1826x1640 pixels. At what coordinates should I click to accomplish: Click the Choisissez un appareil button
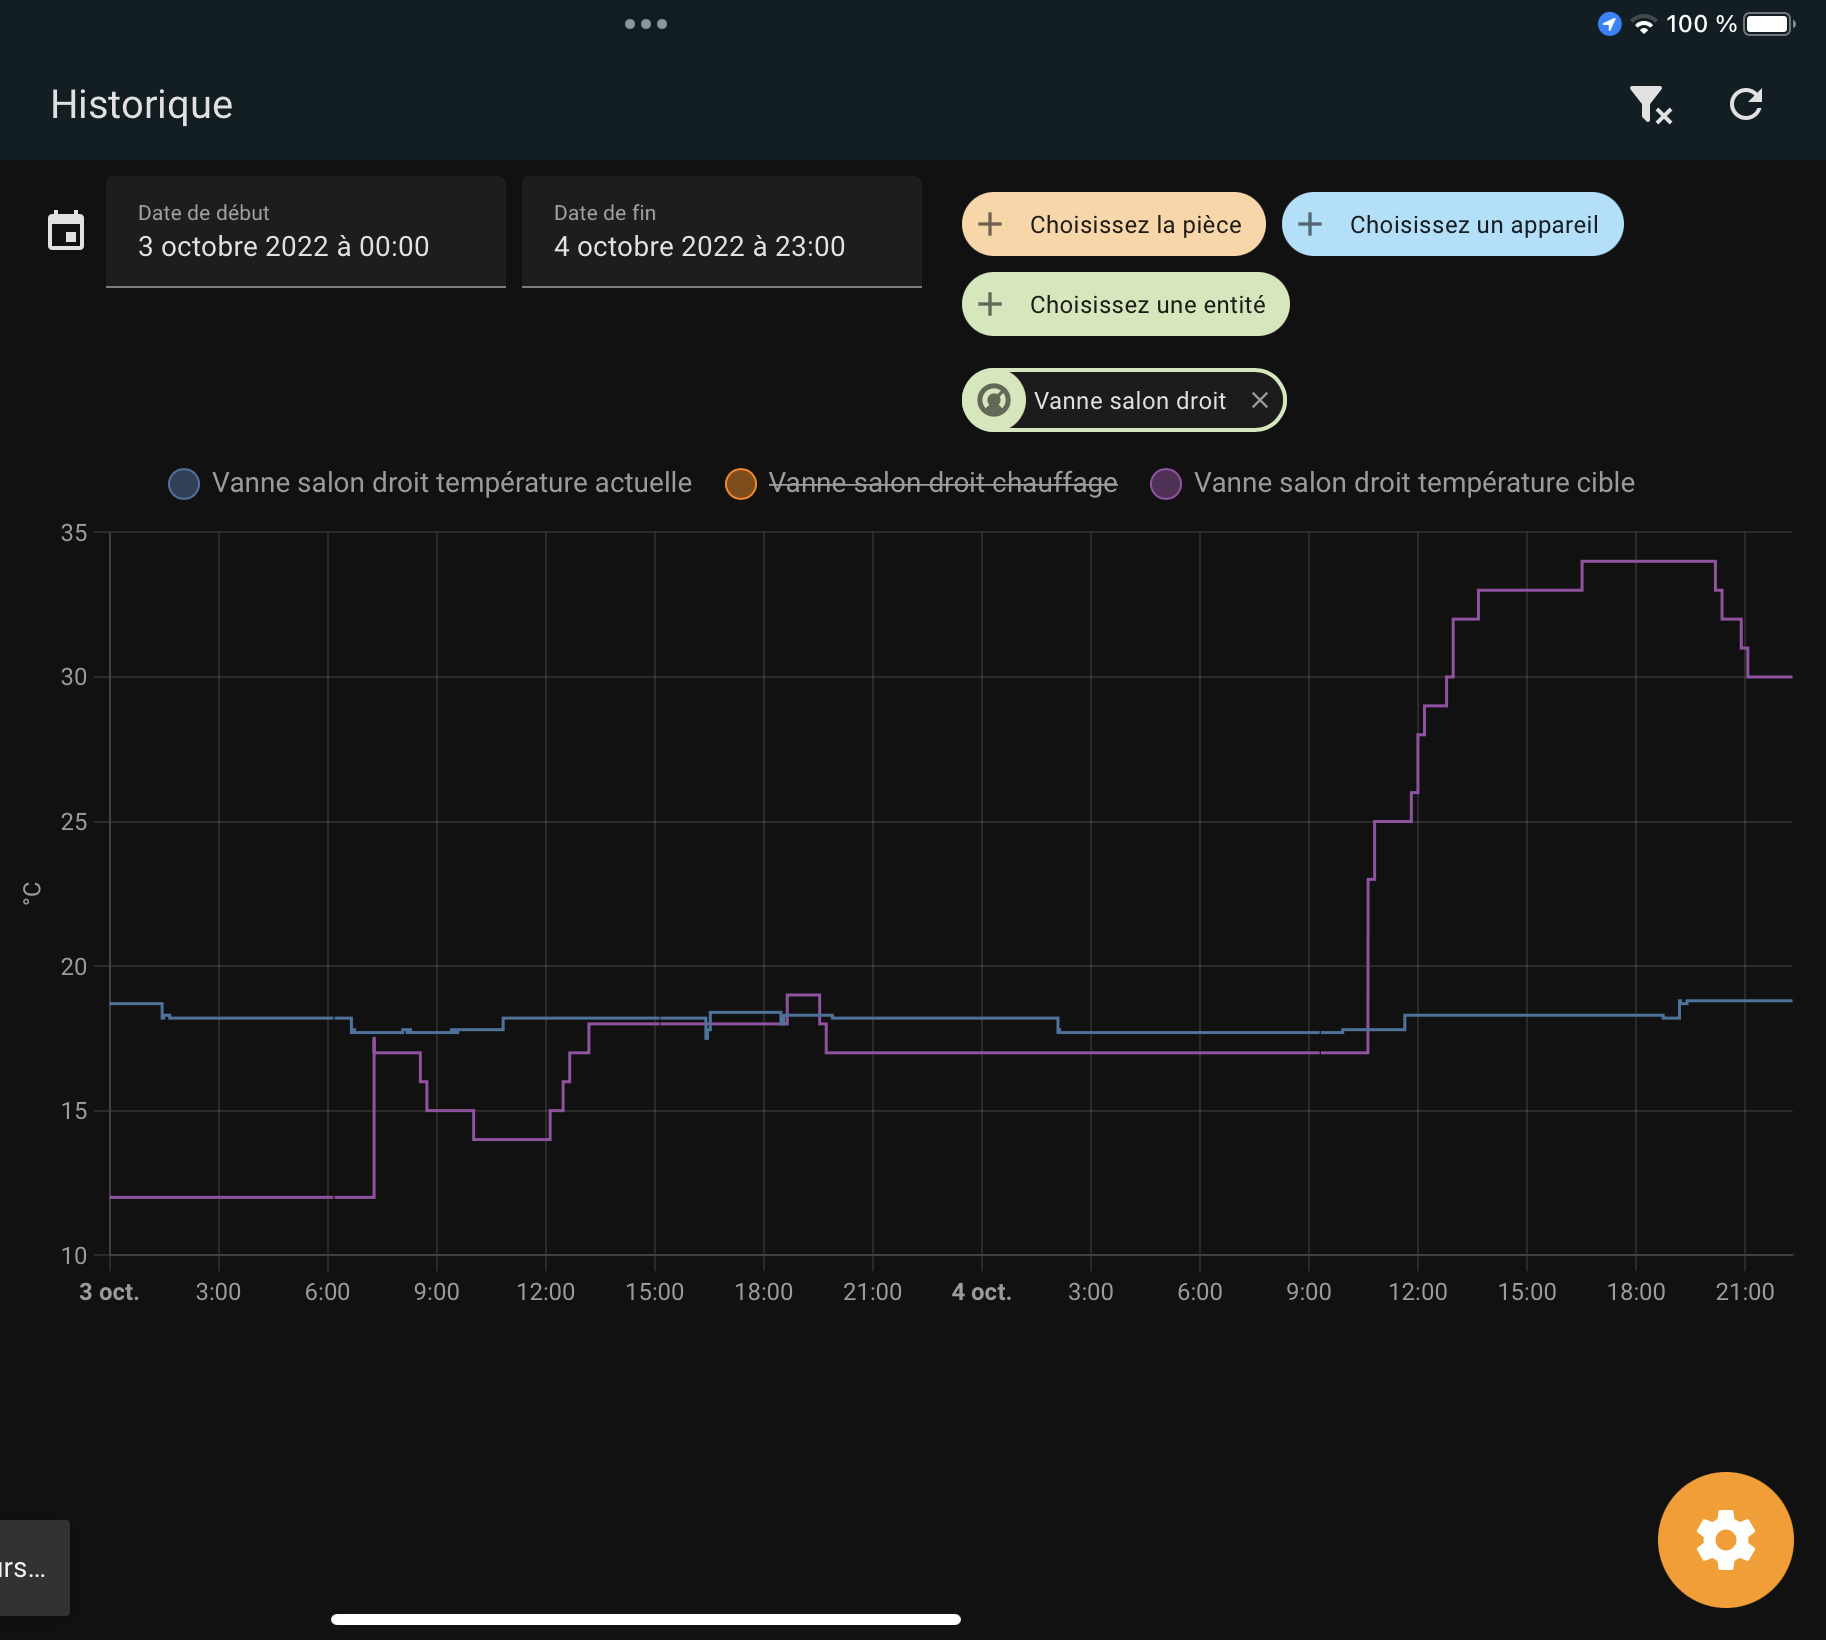(1452, 224)
